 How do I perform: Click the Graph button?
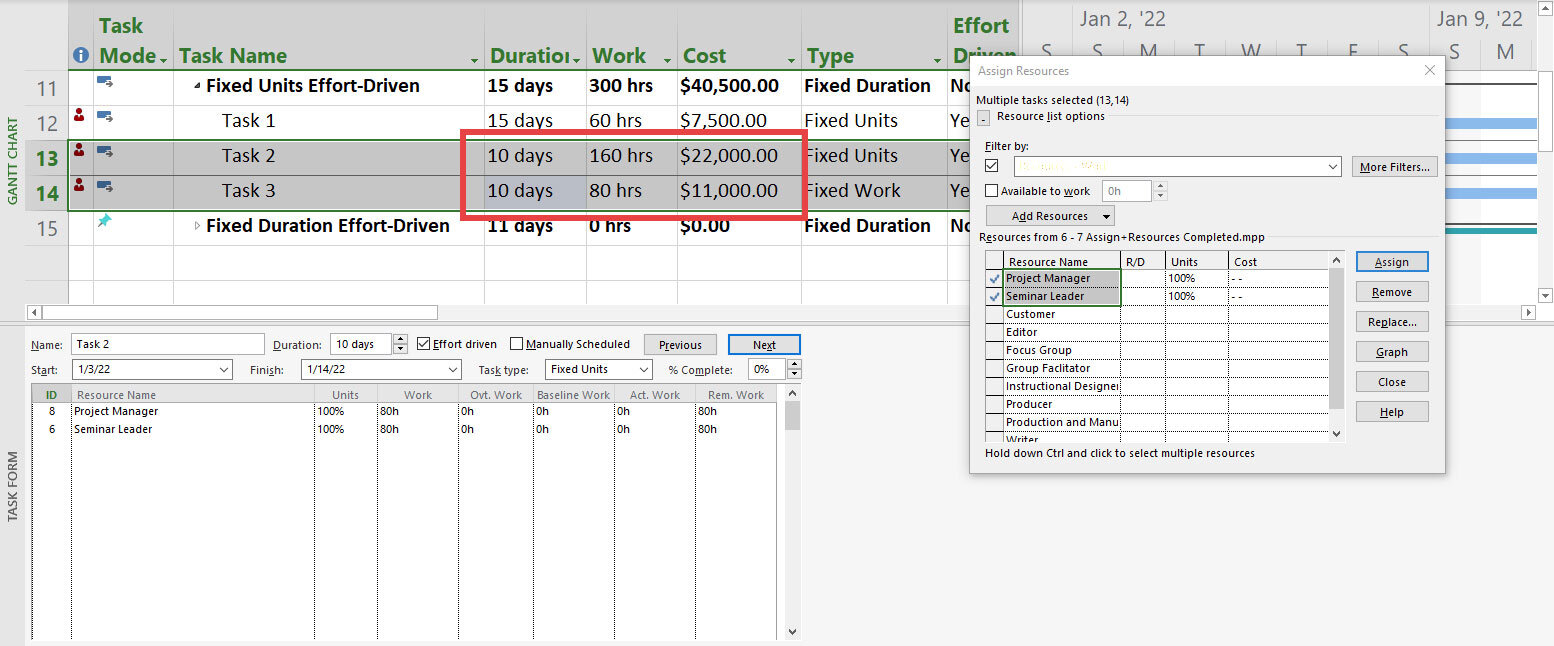pos(1392,352)
